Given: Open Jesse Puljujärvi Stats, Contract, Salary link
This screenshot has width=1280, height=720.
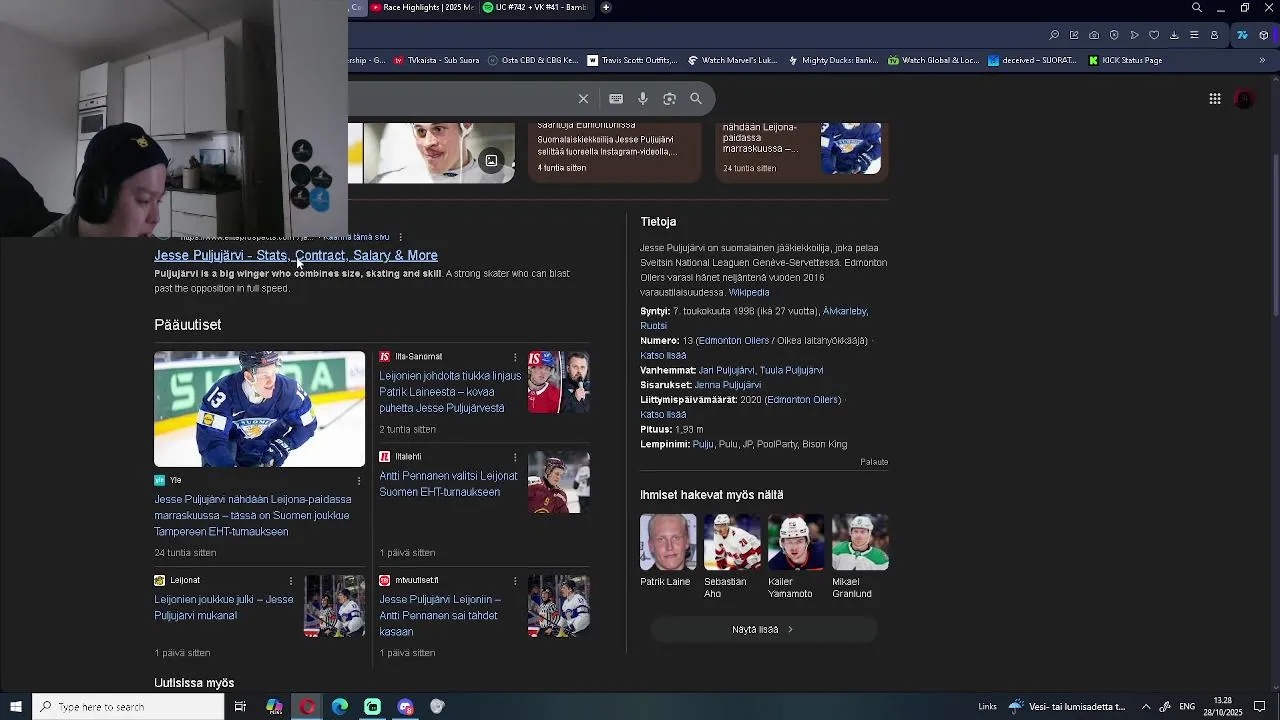Looking at the screenshot, I should pyautogui.click(x=296, y=256).
